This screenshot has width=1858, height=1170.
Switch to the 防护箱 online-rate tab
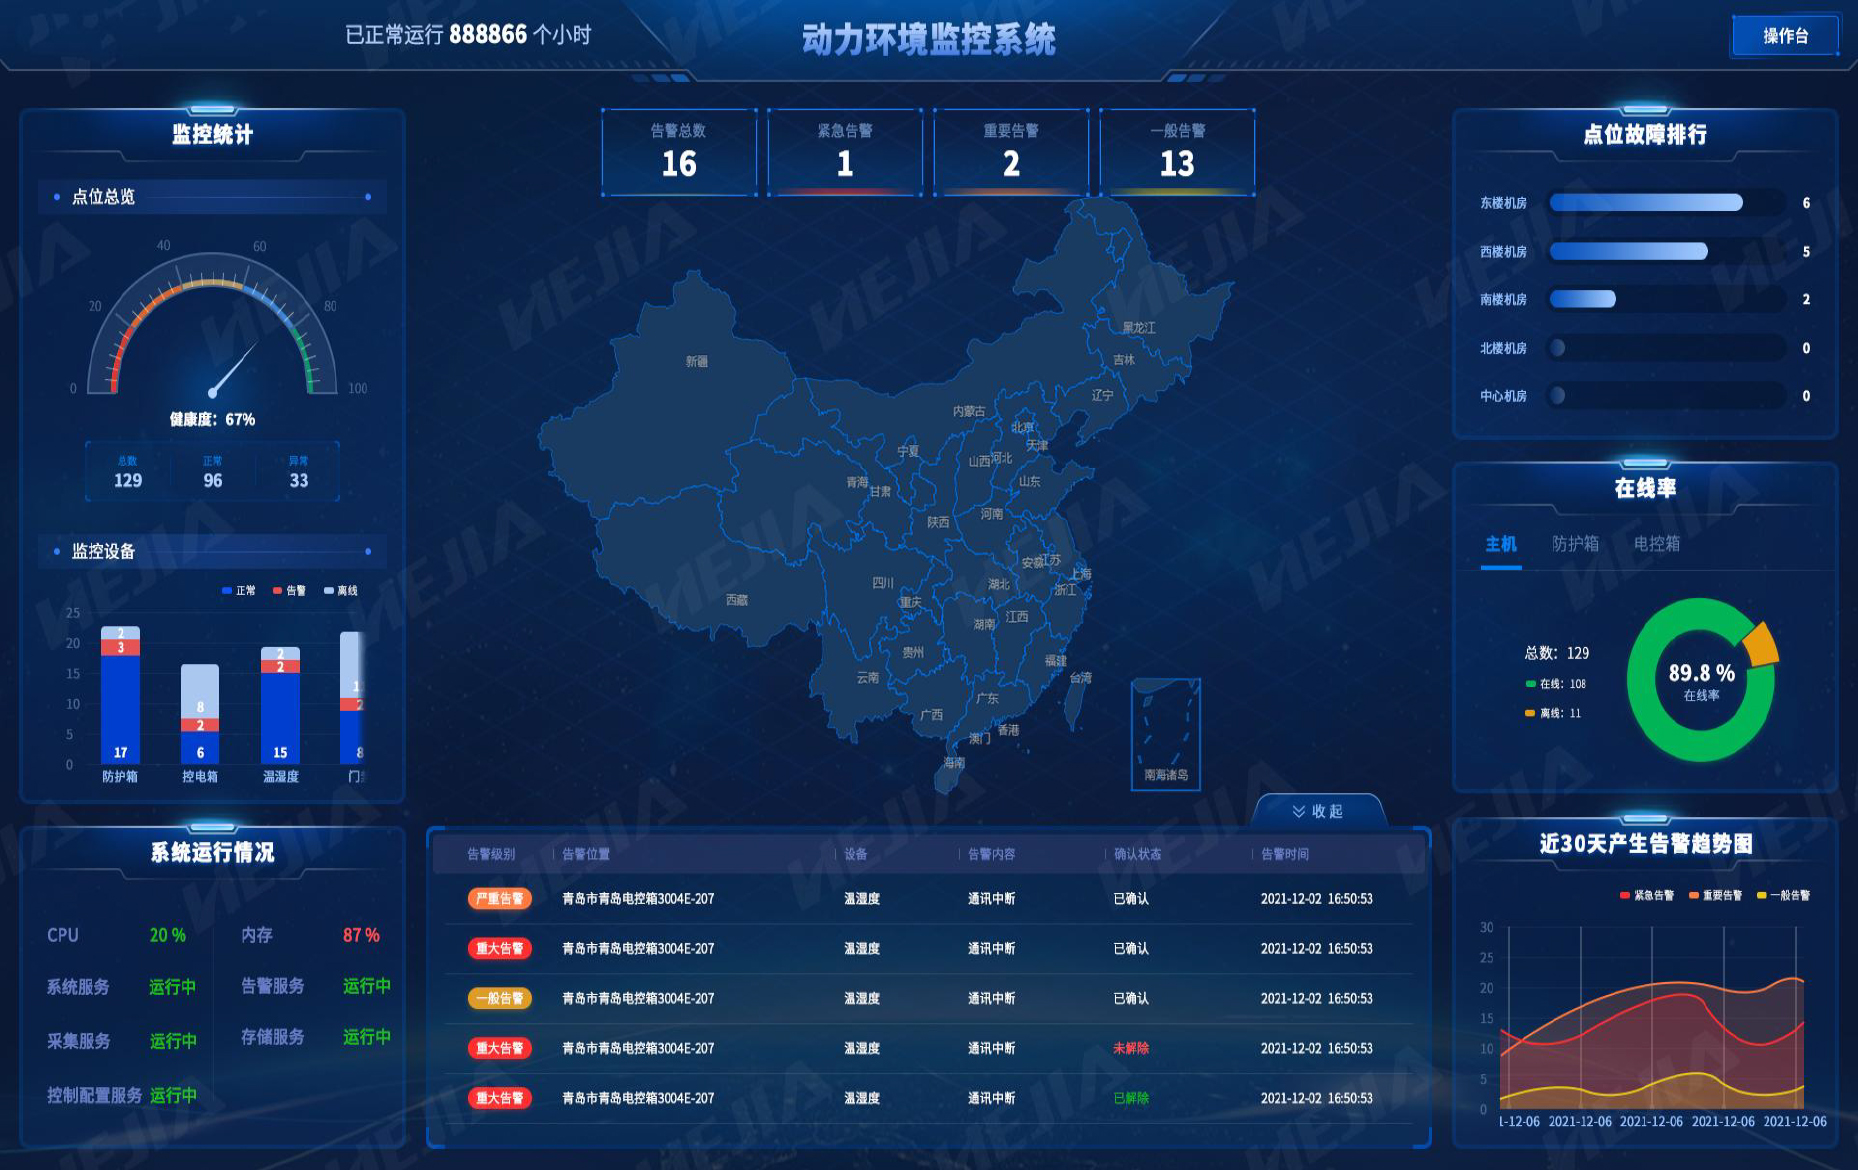point(1575,543)
